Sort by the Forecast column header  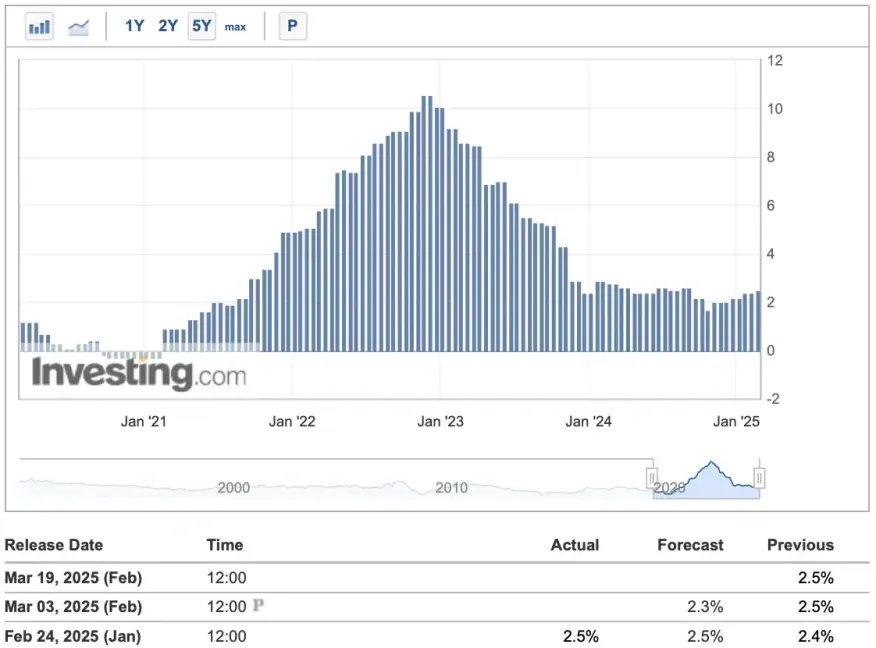point(690,545)
